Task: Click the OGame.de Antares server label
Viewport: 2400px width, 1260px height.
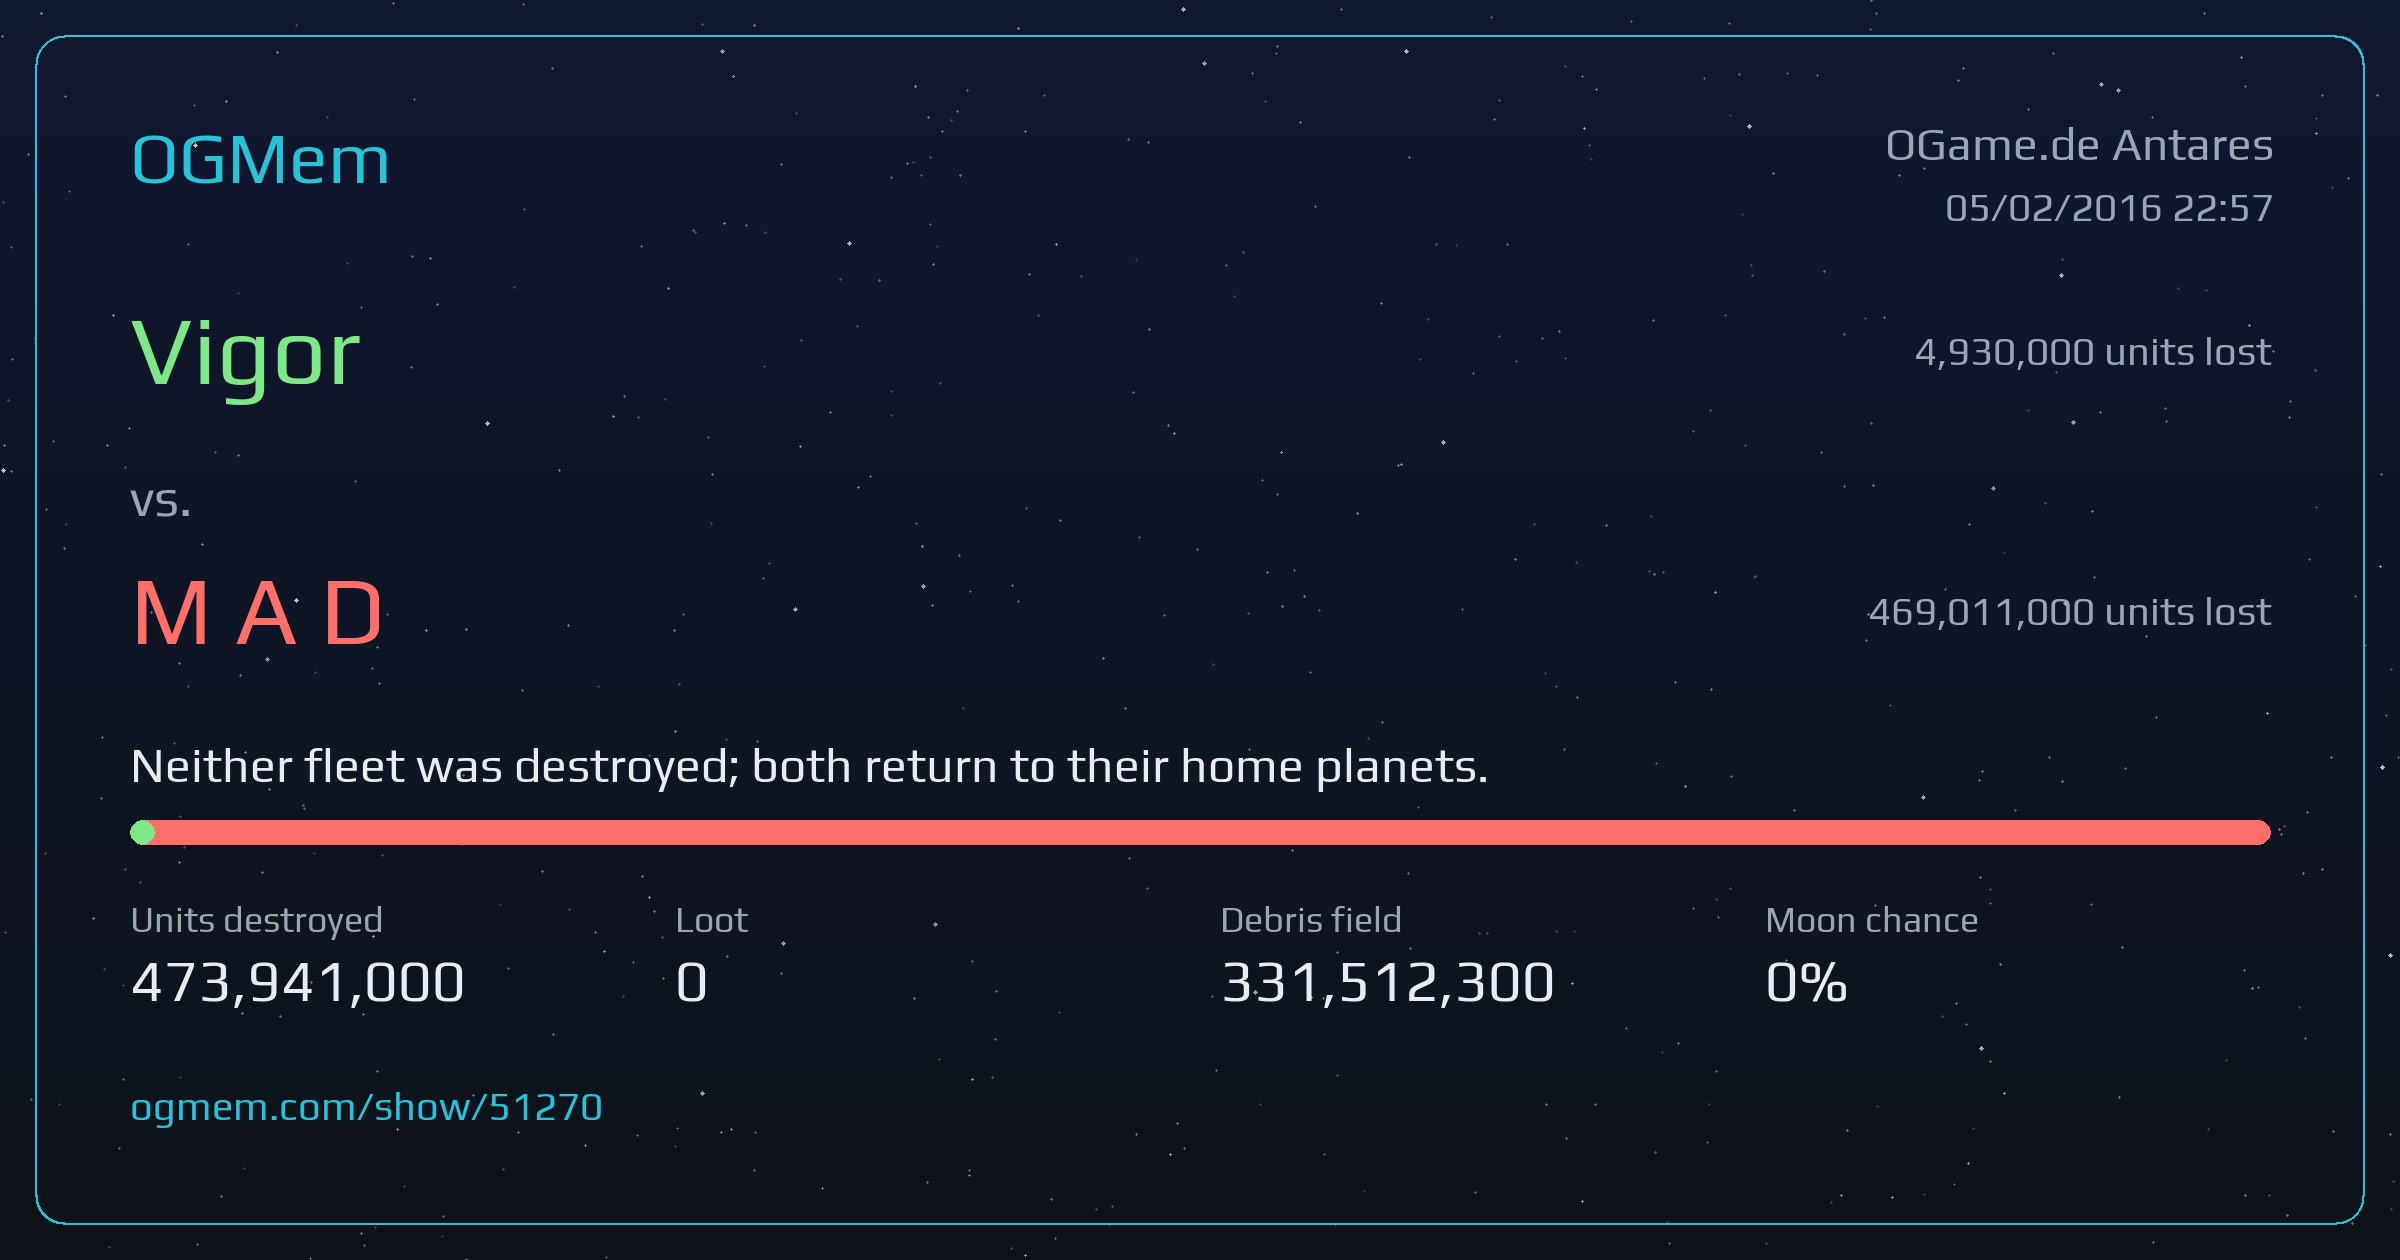Action: 2079,146
